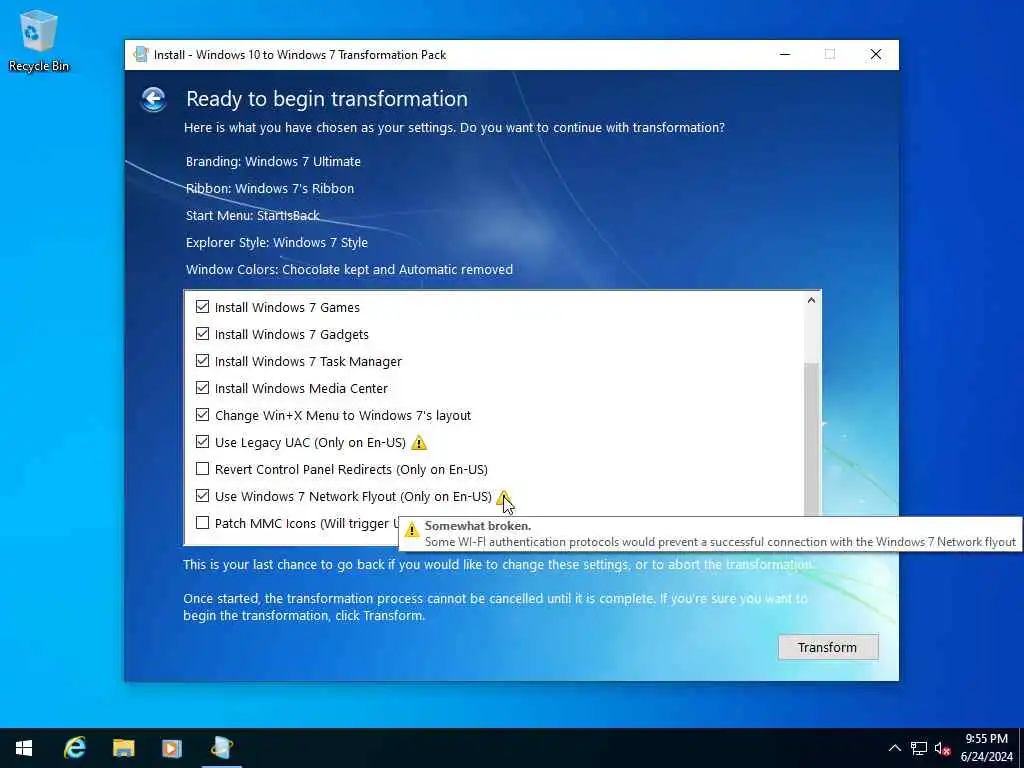Viewport: 1024px width, 768px height.
Task: Uncheck Install Windows 7 Games
Action: pyautogui.click(x=202, y=307)
